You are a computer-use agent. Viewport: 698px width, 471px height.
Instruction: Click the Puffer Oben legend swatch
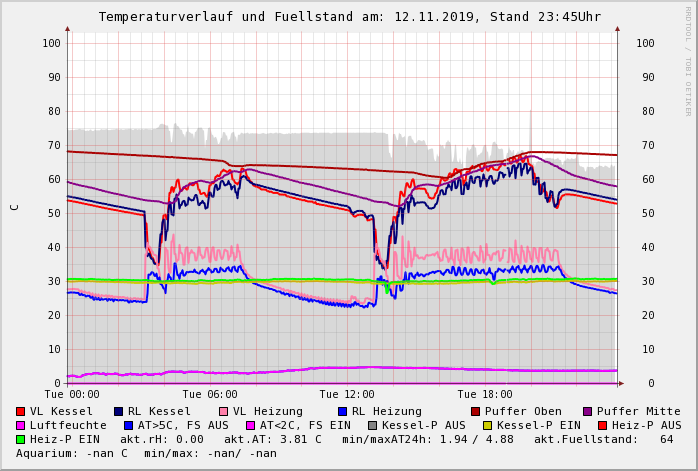pos(476,411)
